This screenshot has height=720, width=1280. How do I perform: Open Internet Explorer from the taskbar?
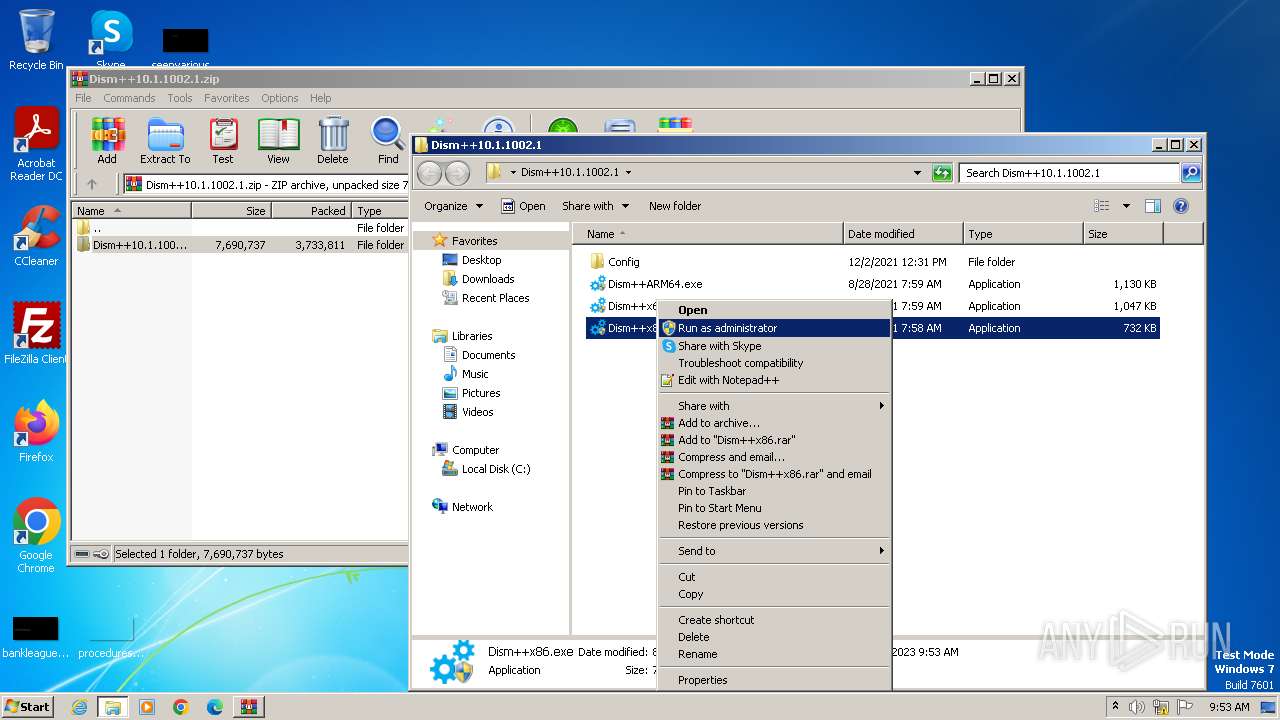click(x=79, y=707)
